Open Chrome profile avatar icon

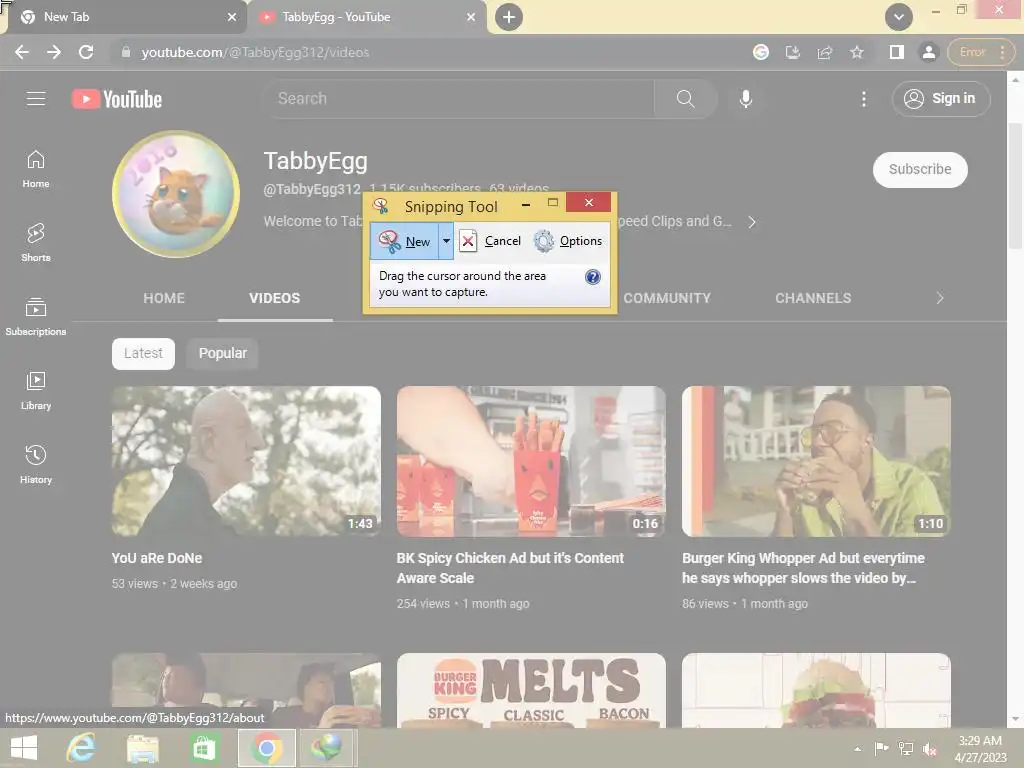928,52
